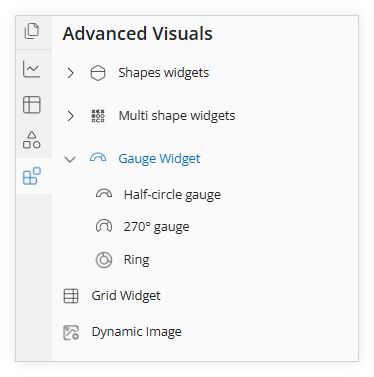The width and height of the screenshot is (374, 377).
Task: Expand the Multi shape widgets chevron
Action: tap(70, 116)
